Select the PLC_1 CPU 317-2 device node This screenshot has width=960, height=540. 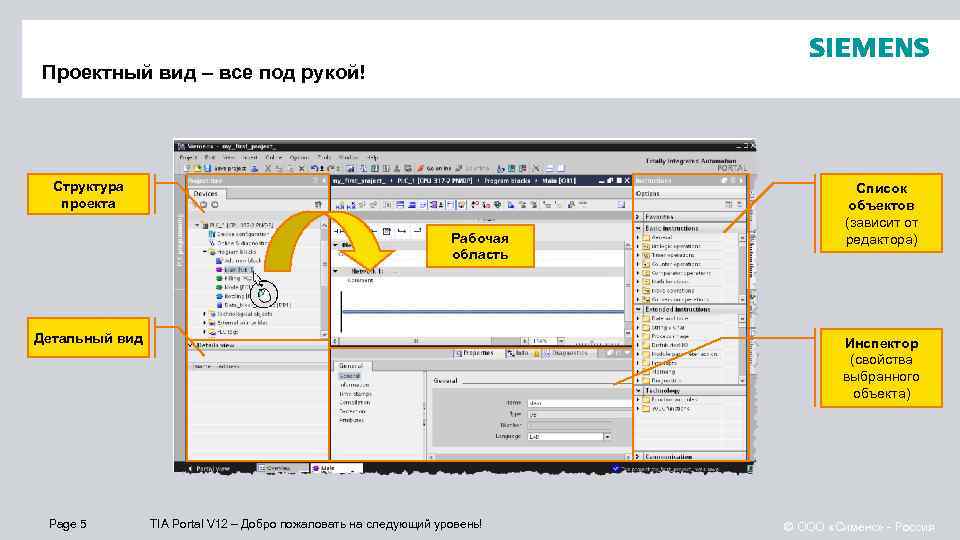(x=238, y=225)
